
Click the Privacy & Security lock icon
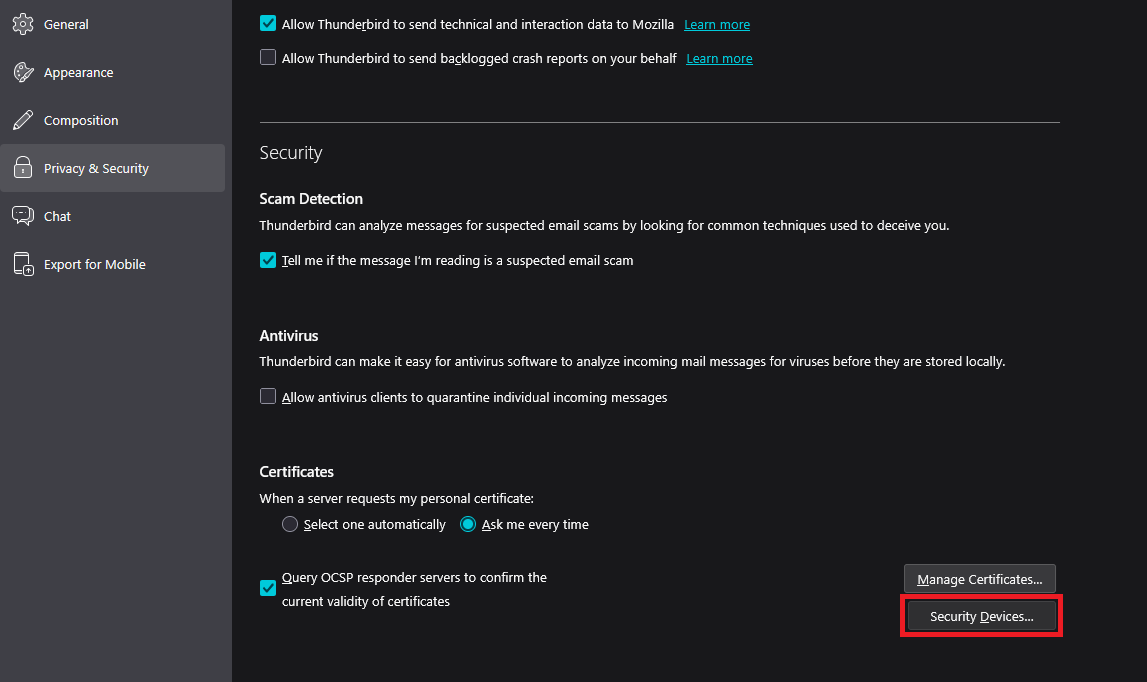click(23, 168)
